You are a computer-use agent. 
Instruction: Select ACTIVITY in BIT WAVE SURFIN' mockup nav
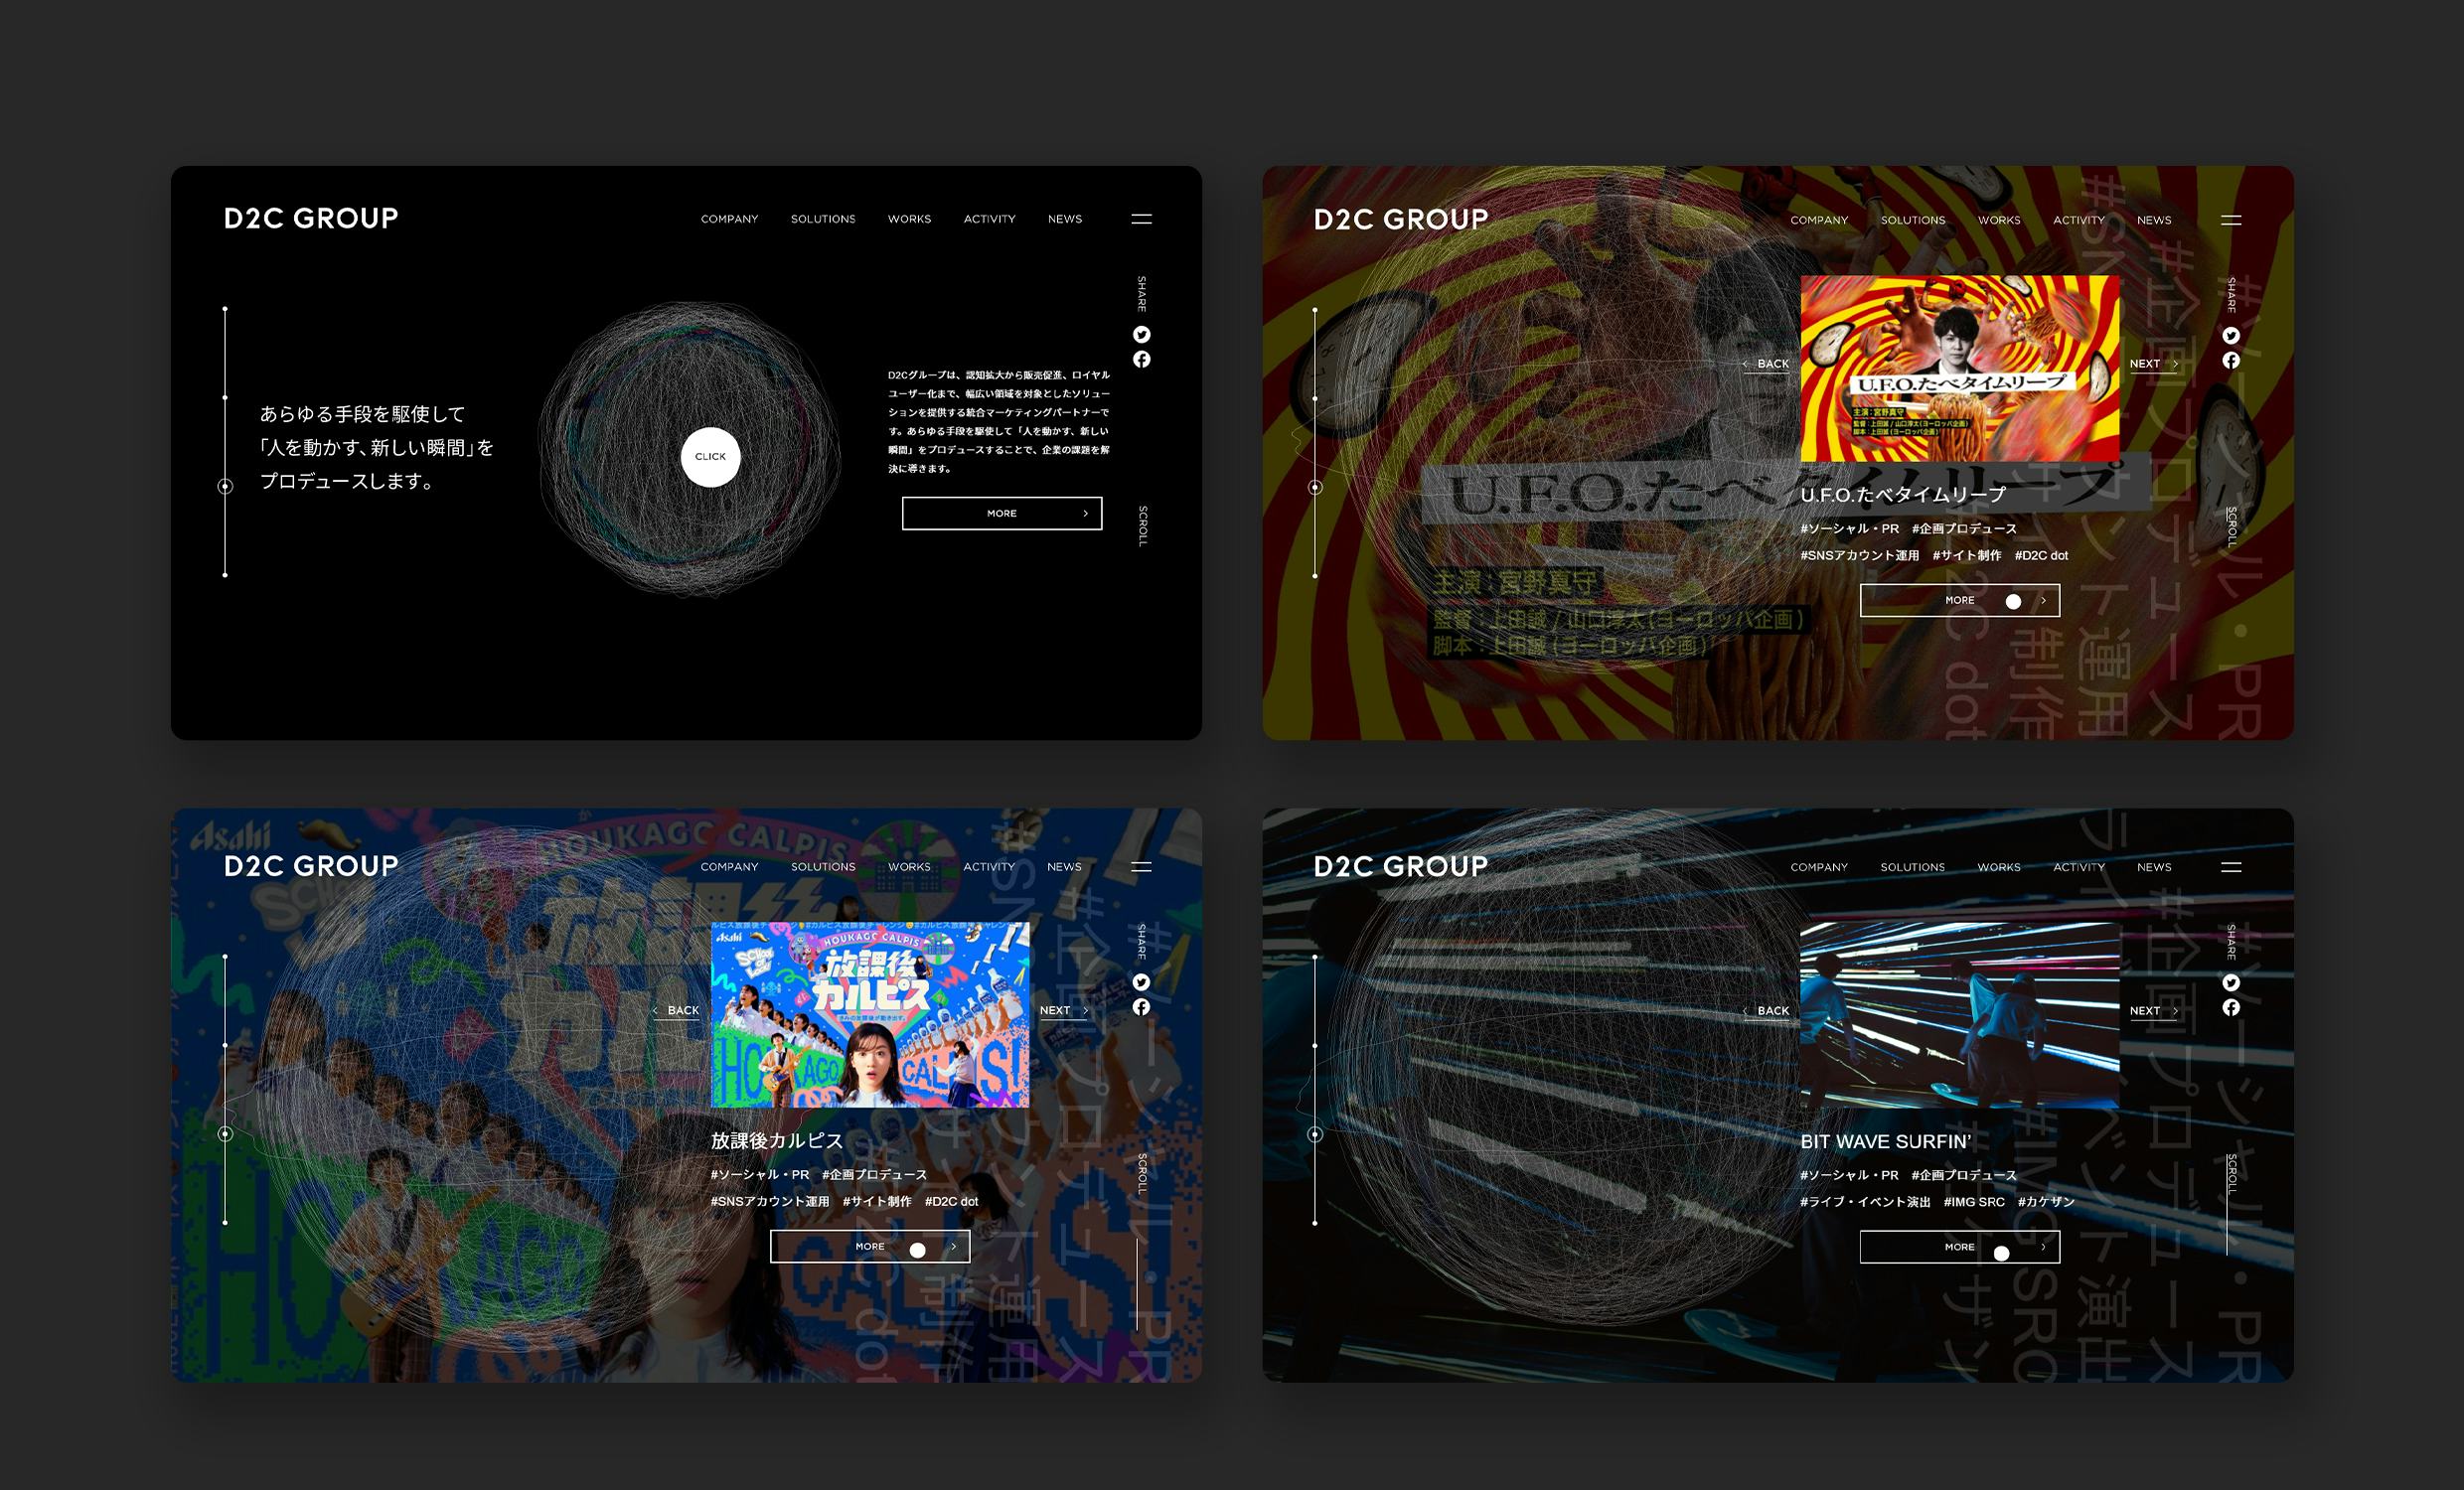(x=2079, y=867)
